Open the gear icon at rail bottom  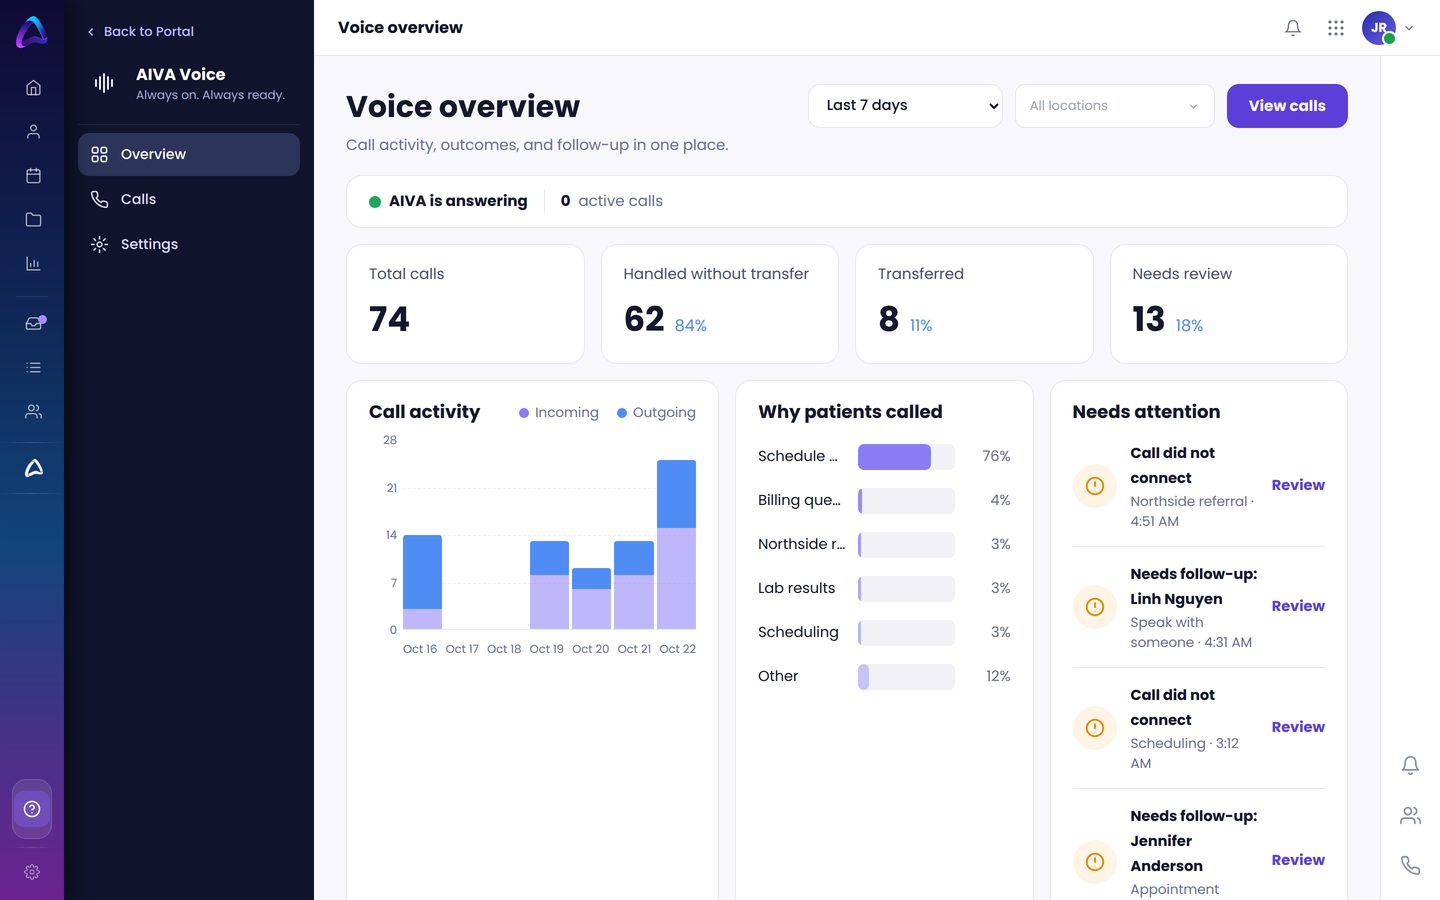point(32,872)
